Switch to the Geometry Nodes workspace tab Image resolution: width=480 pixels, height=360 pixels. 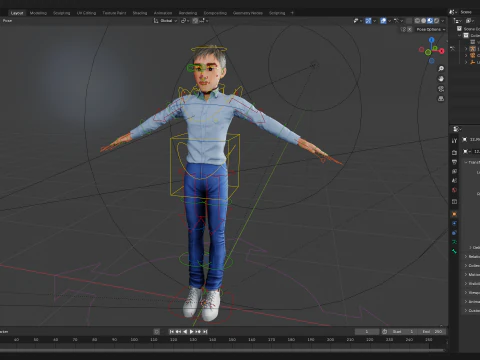(248, 13)
